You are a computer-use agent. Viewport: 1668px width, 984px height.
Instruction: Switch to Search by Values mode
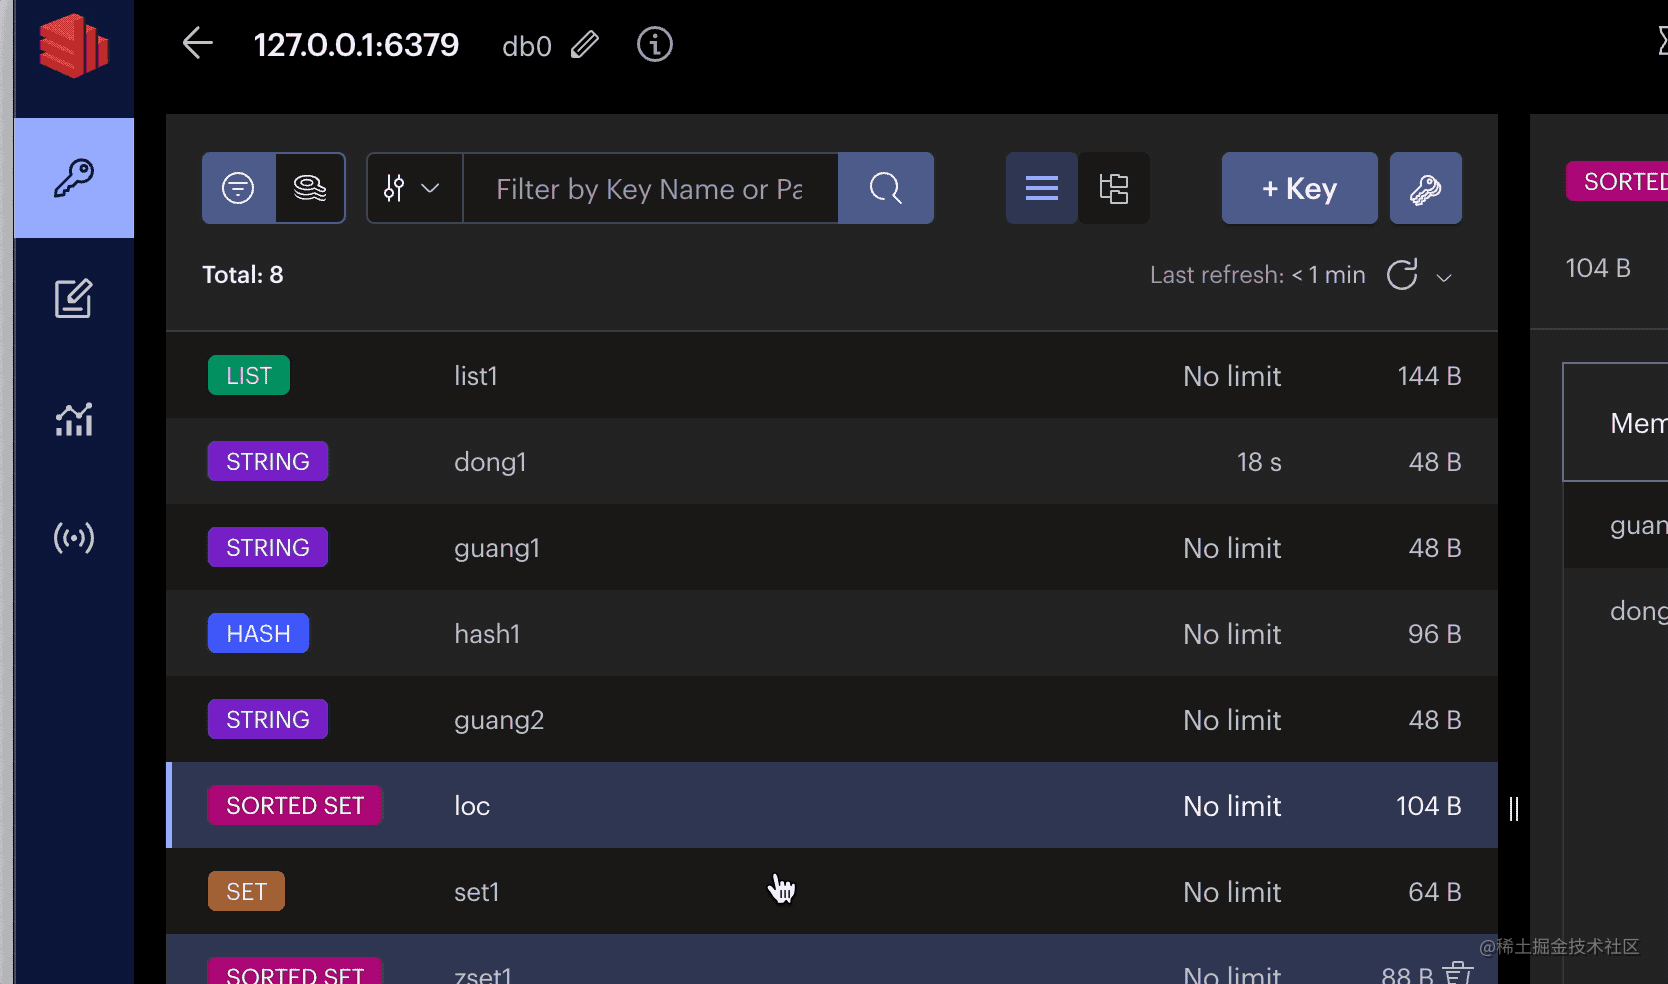(x=310, y=188)
